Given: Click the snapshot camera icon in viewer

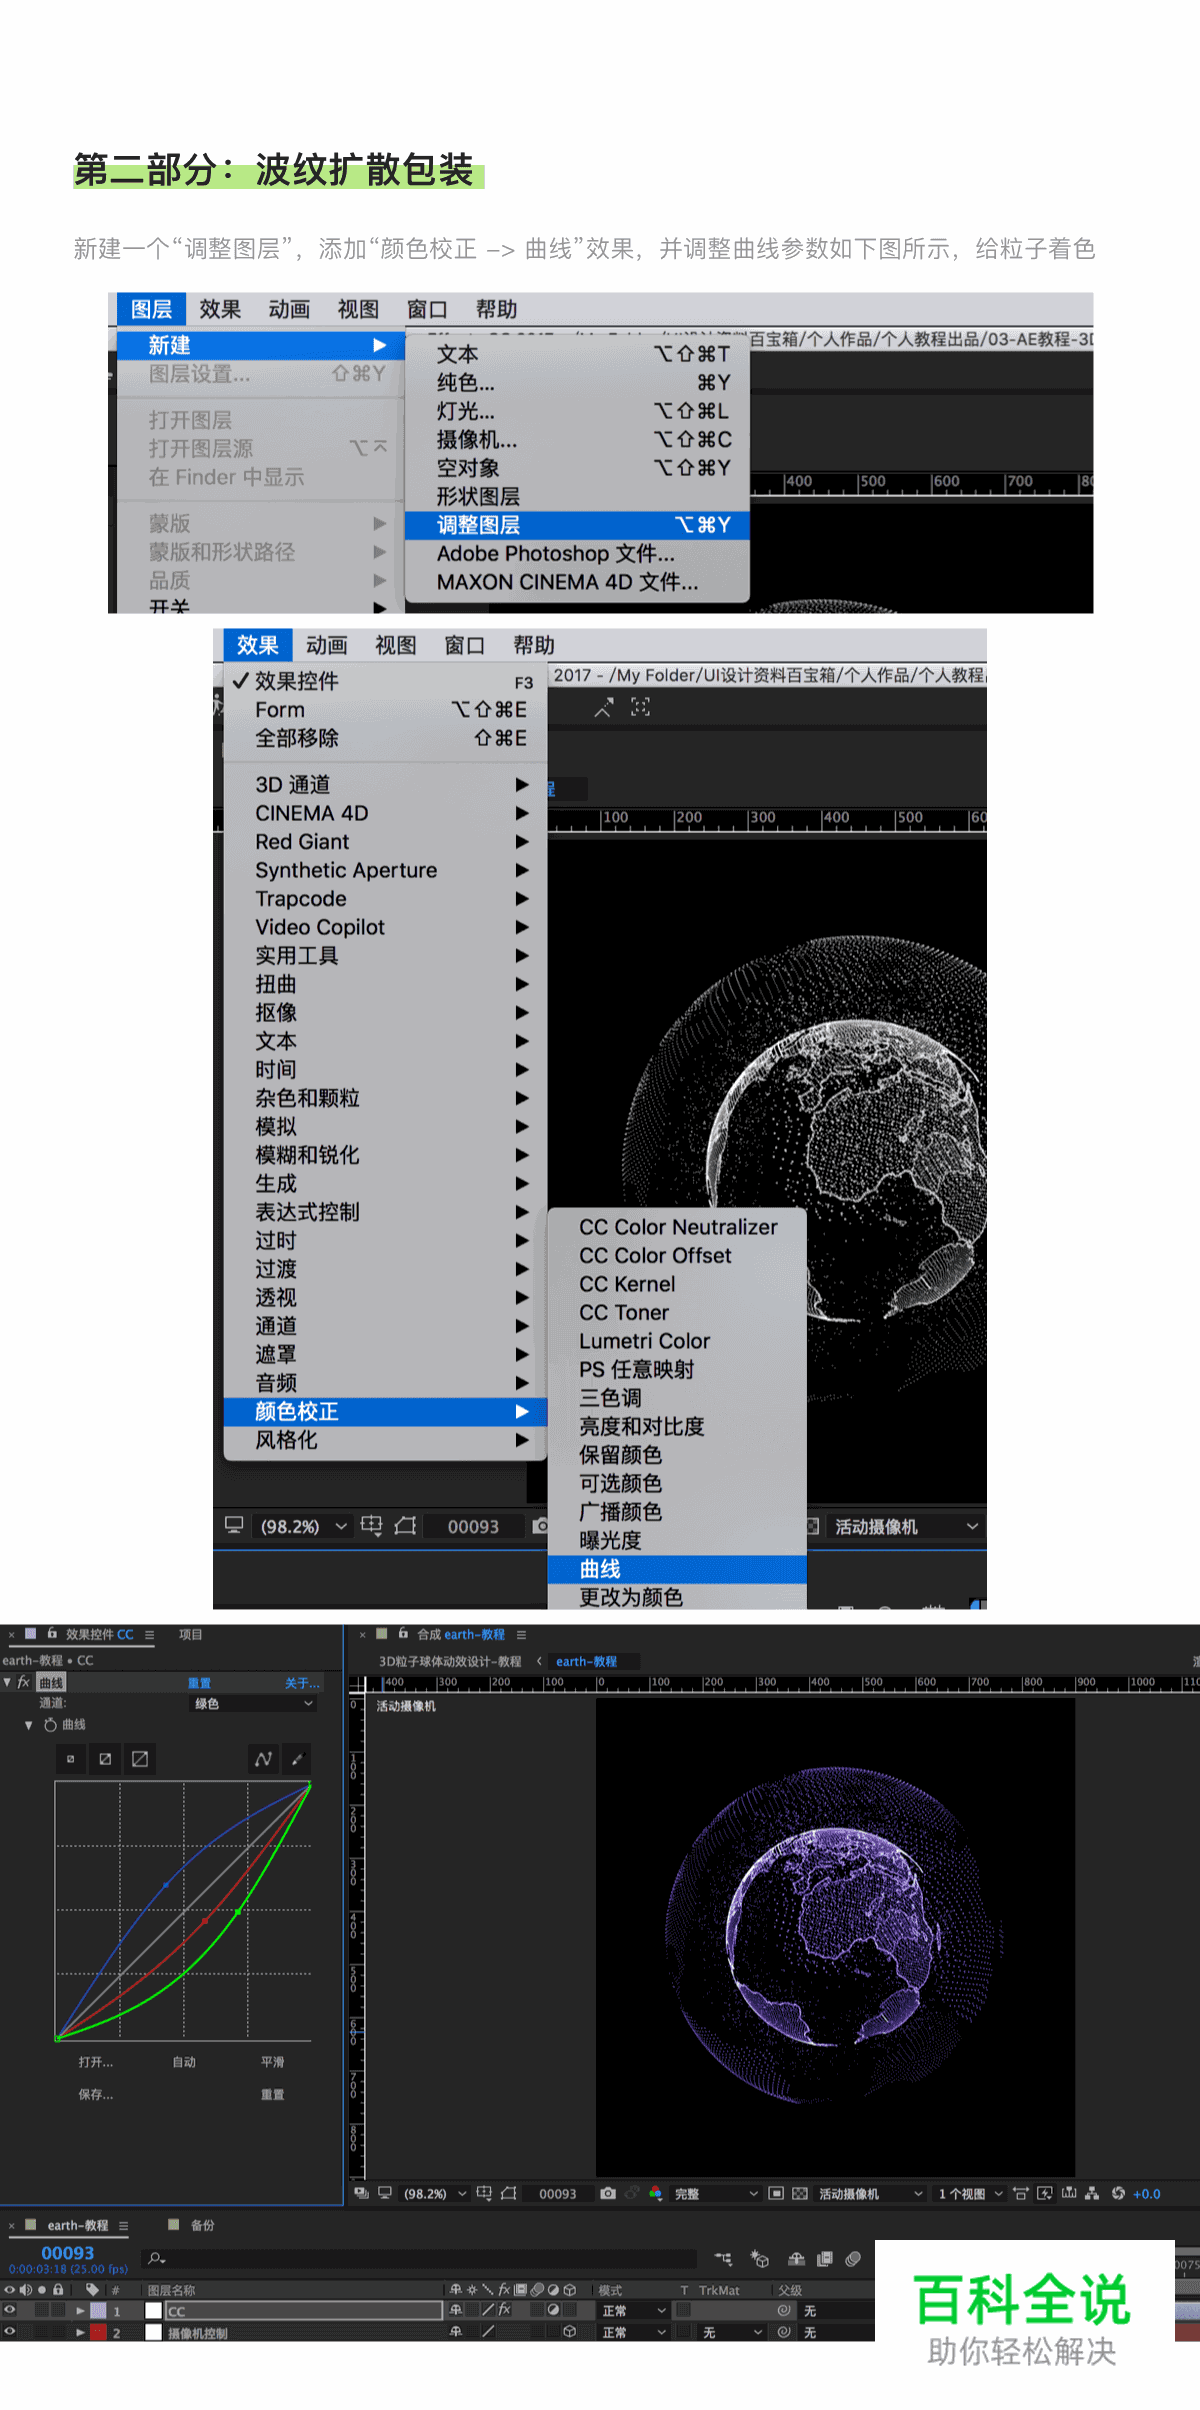Looking at the screenshot, I should 607,2193.
